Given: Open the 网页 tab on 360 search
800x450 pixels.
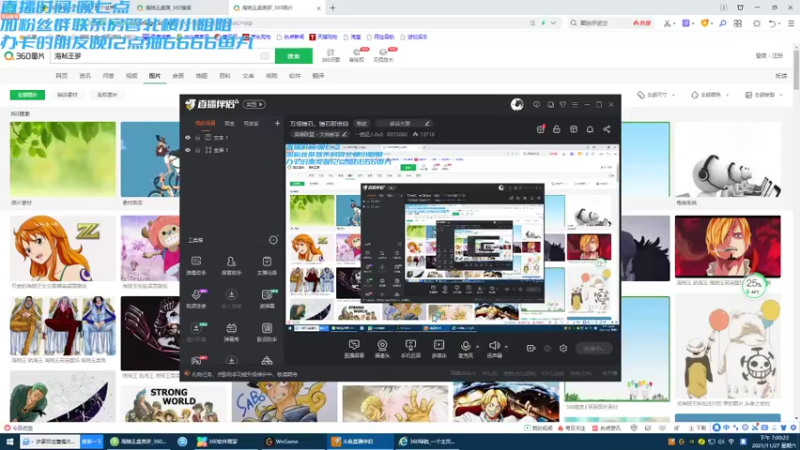Looking at the screenshot, I should (61, 76).
